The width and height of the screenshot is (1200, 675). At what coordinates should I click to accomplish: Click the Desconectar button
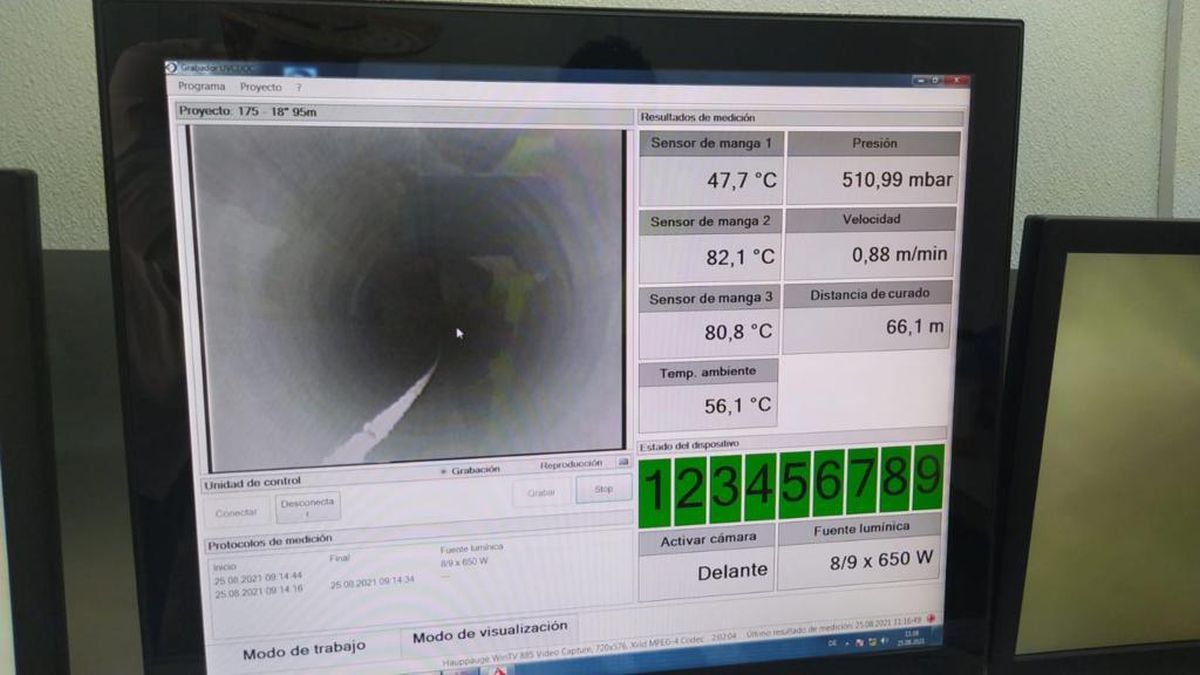308,507
